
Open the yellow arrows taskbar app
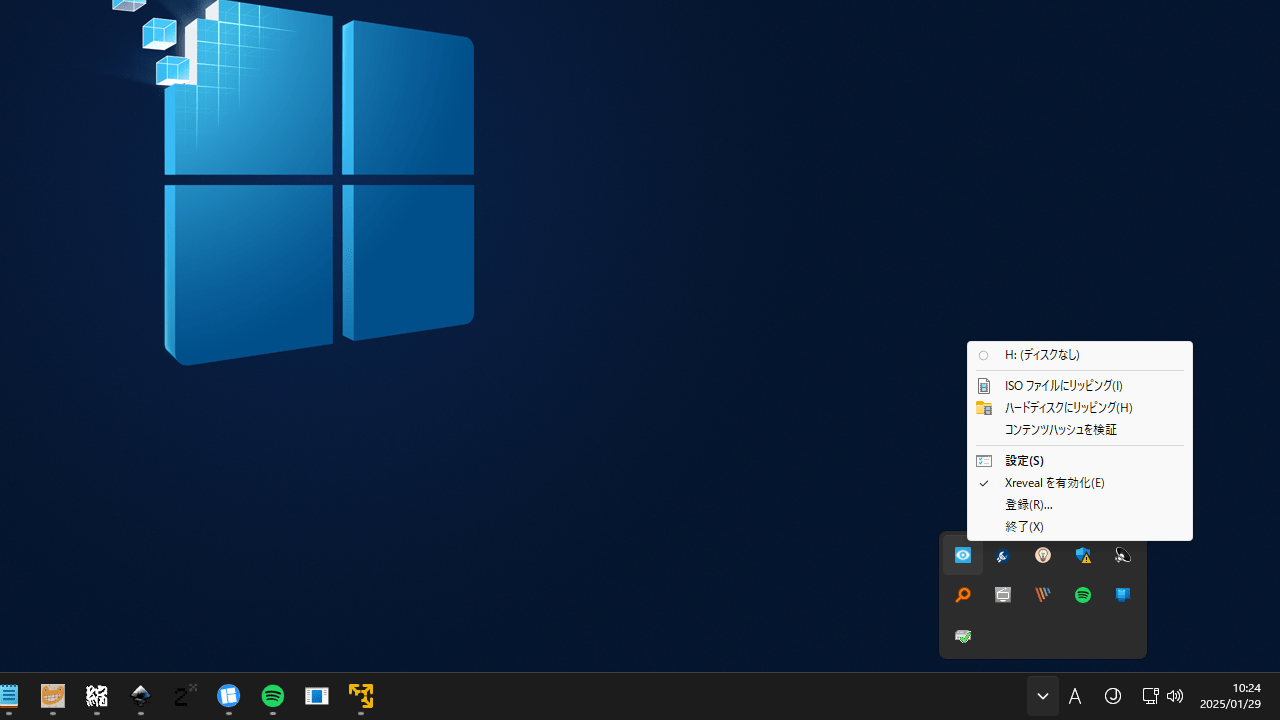click(361, 696)
